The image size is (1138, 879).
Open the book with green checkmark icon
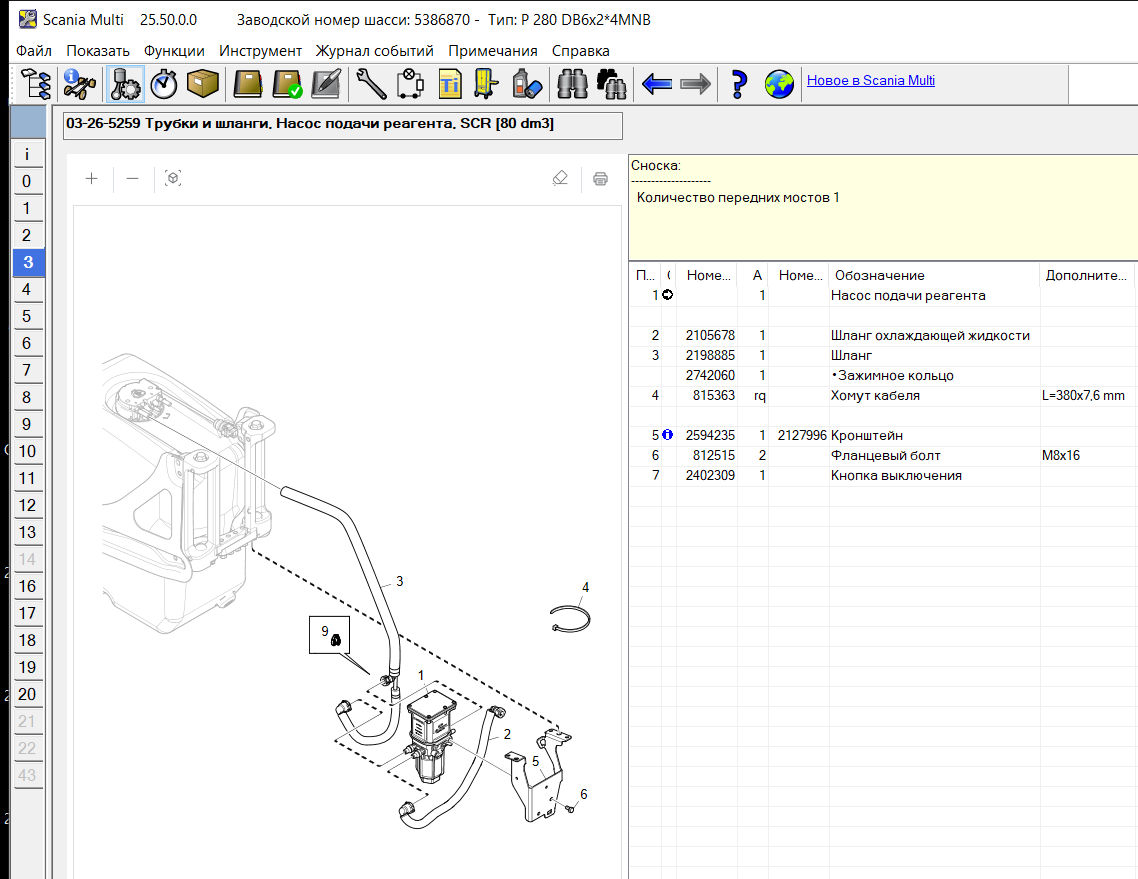click(x=287, y=83)
